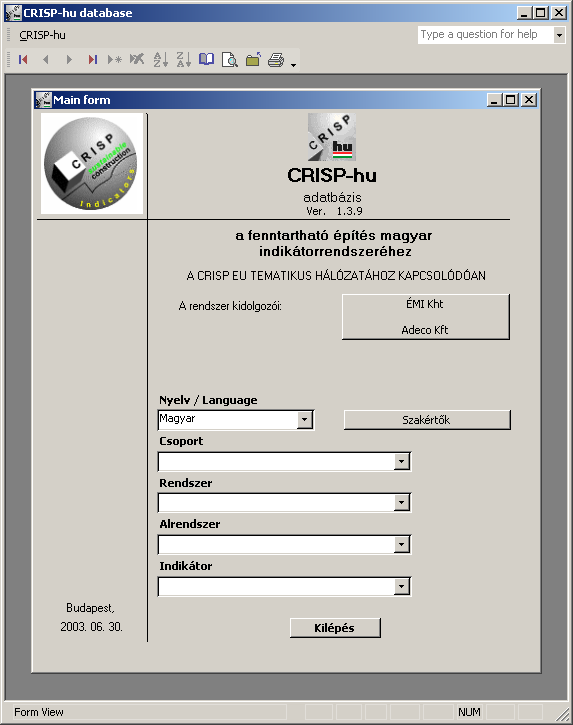Screen dimensions: 573x725
Task: Open the CRISP-hu menu
Action: [43, 35]
